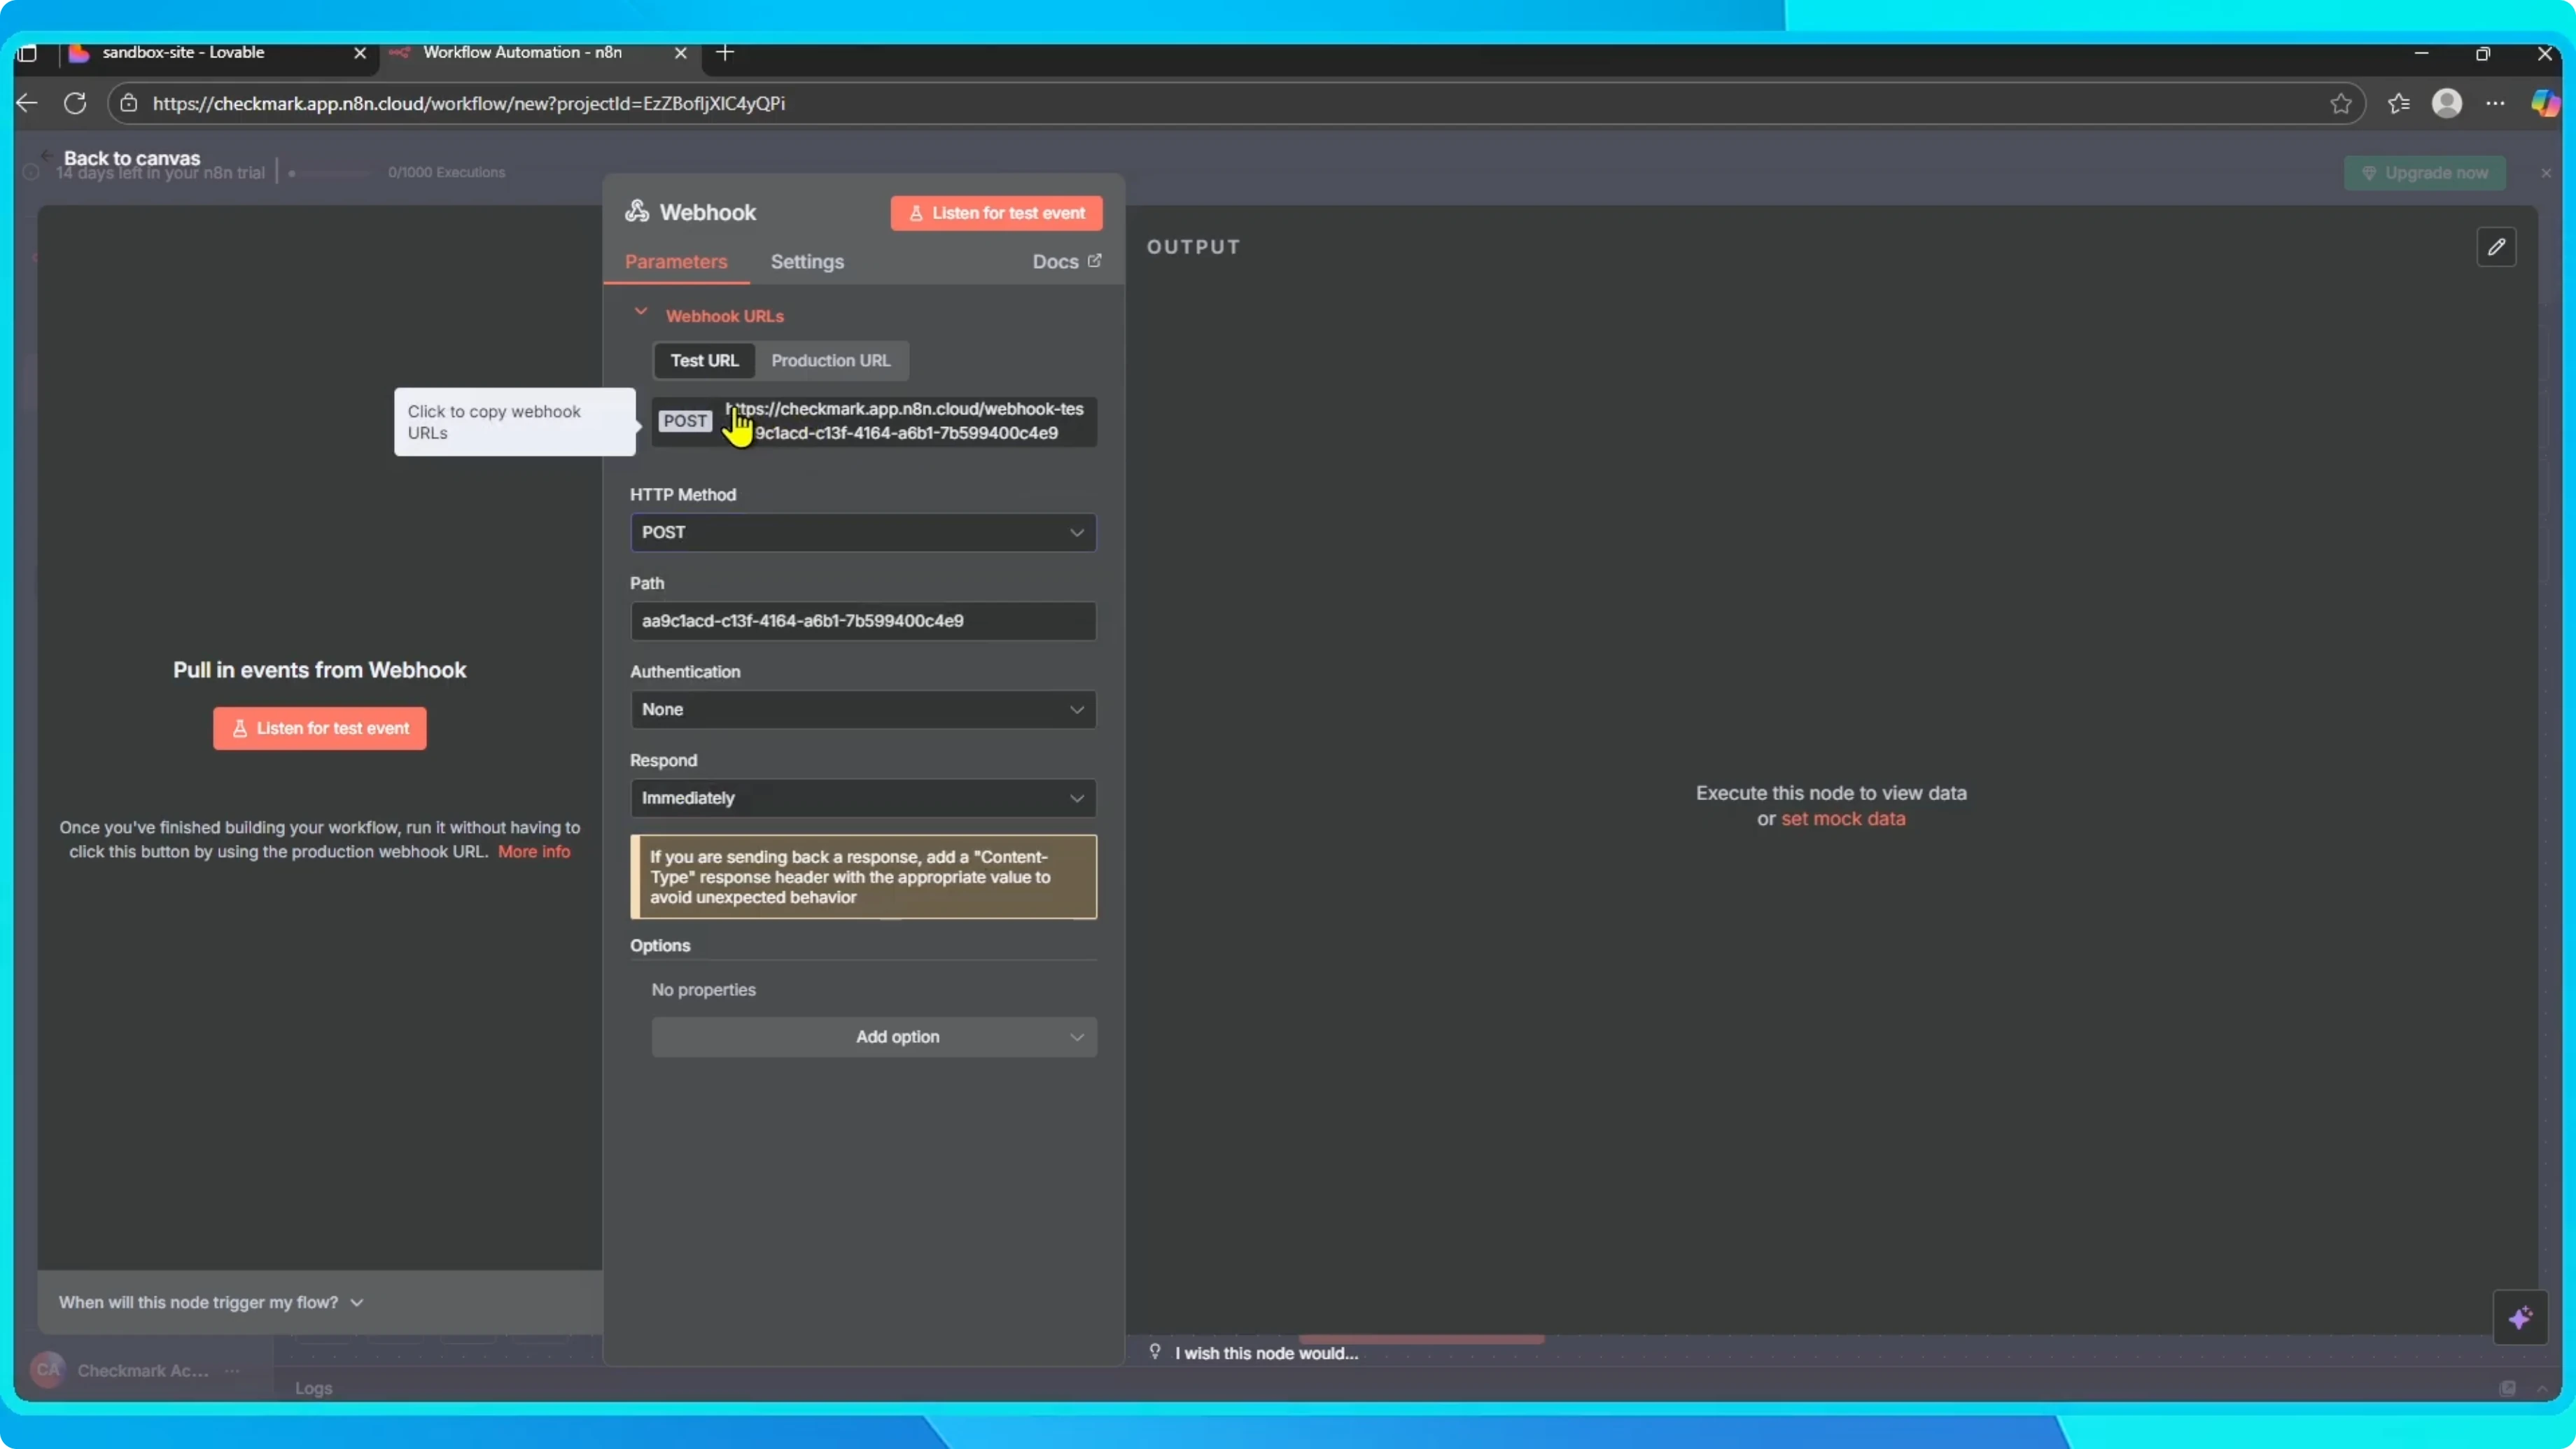Close the Workflow Automation n8n tab
The image size is (2576, 1449).
pos(680,53)
